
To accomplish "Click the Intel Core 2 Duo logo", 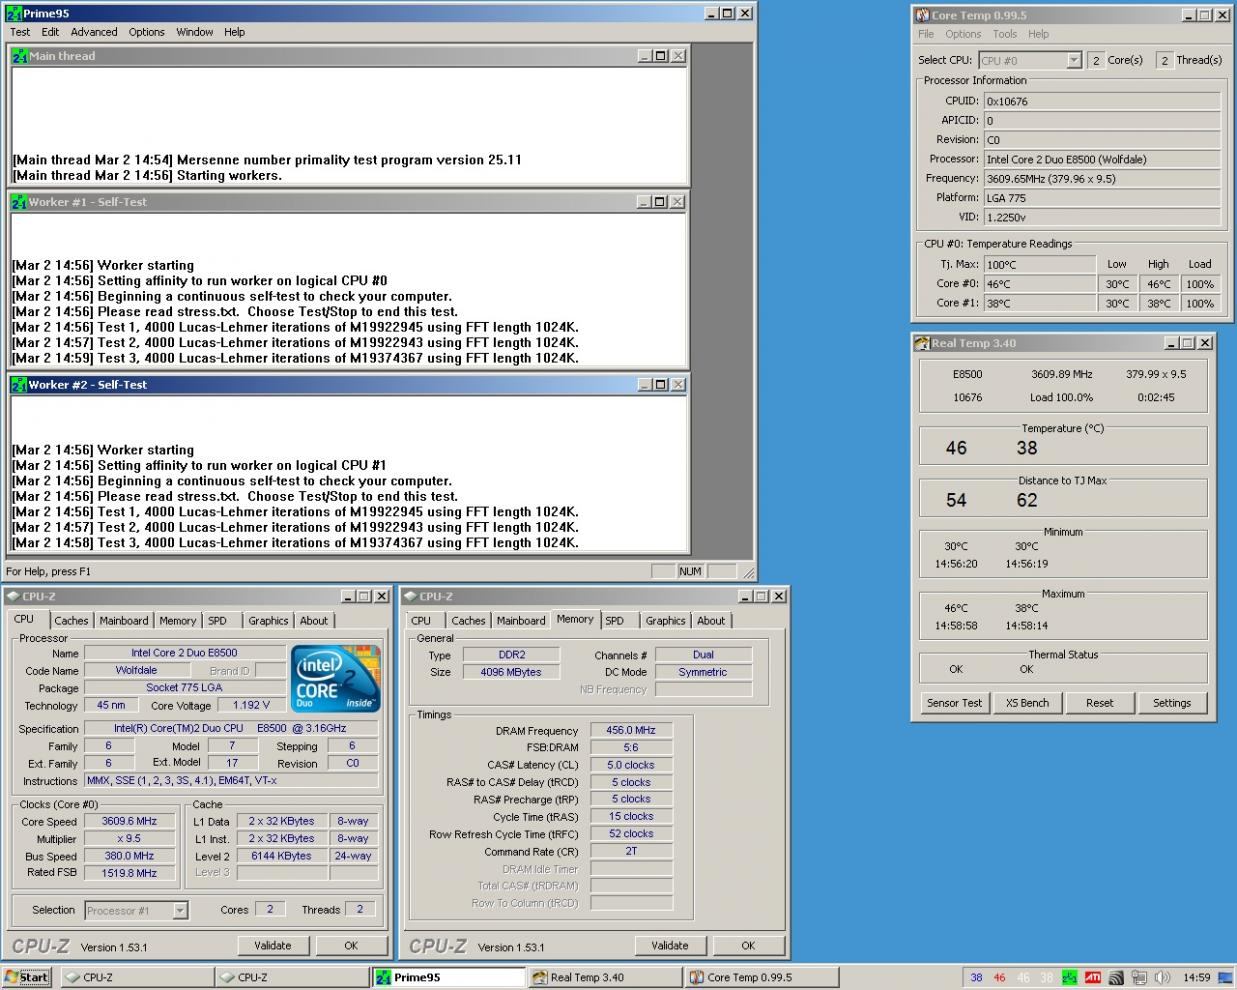I will click(x=336, y=679).
